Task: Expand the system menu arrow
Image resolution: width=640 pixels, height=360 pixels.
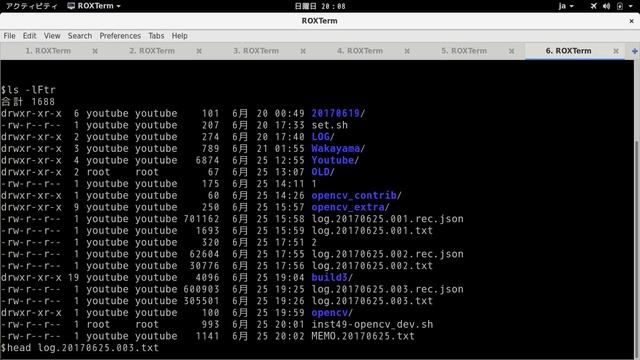Action: pos(631,6)
